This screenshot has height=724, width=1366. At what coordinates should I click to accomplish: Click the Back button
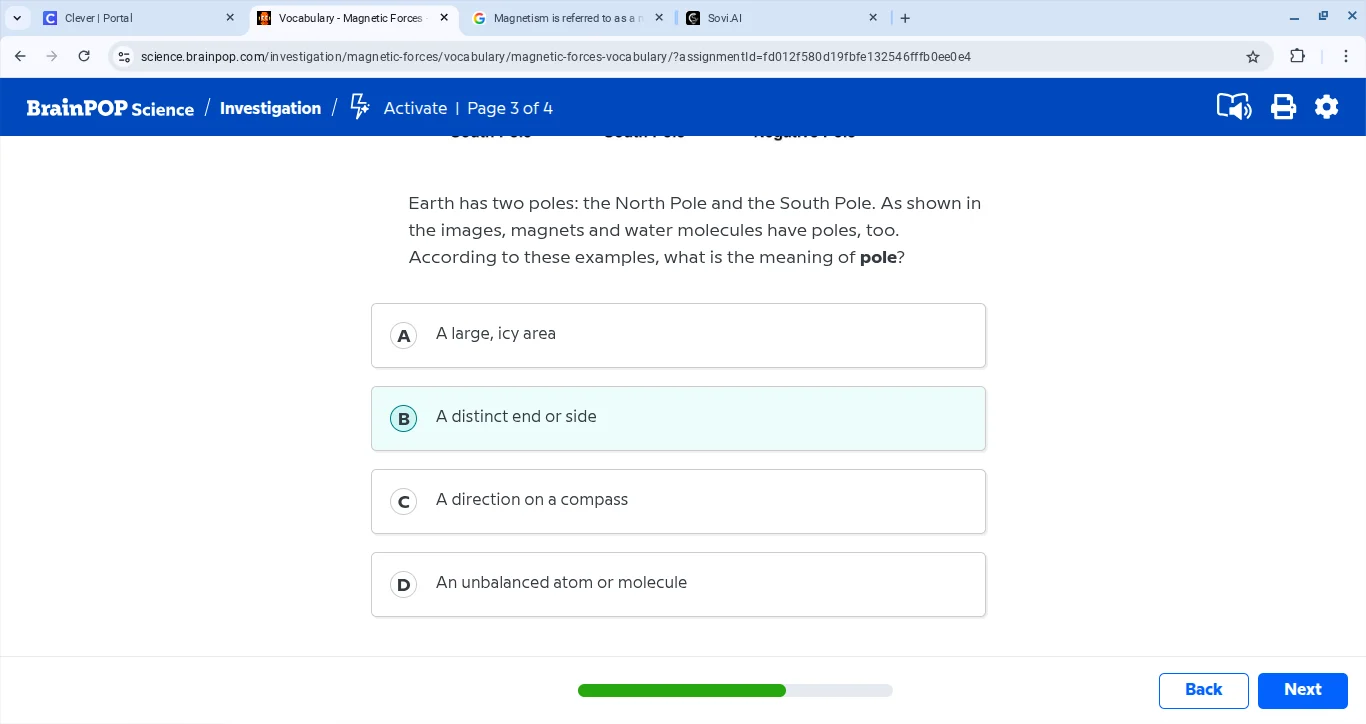coord(1203,690)
